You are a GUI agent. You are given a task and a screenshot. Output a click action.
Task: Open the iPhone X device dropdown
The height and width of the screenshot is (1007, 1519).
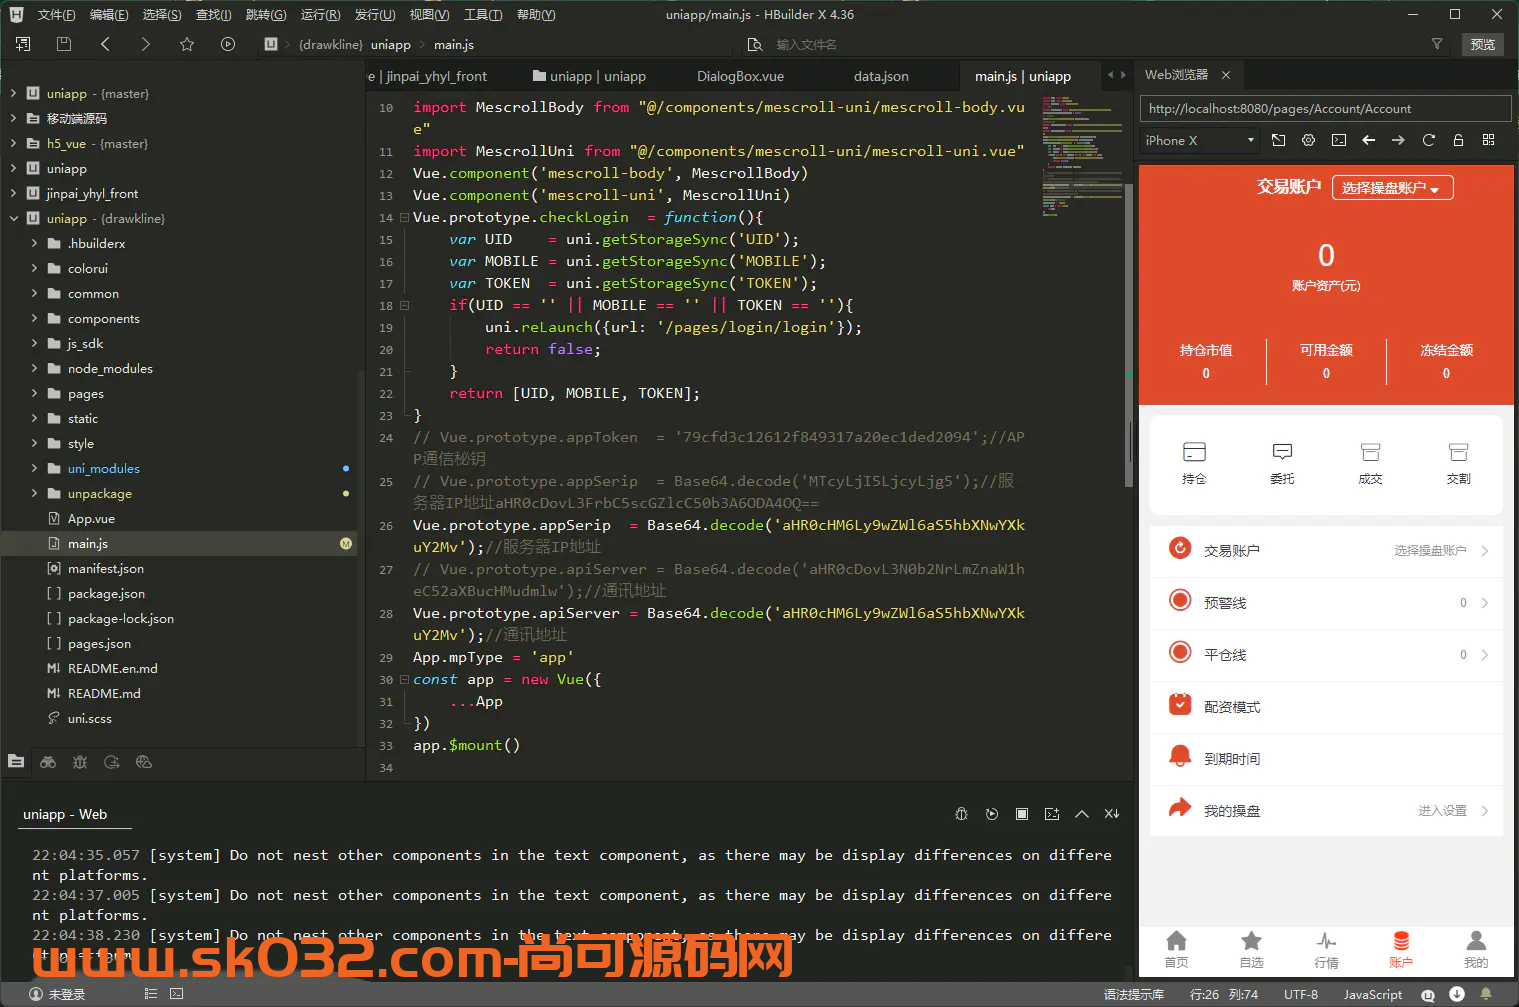tap(1200, 141)
